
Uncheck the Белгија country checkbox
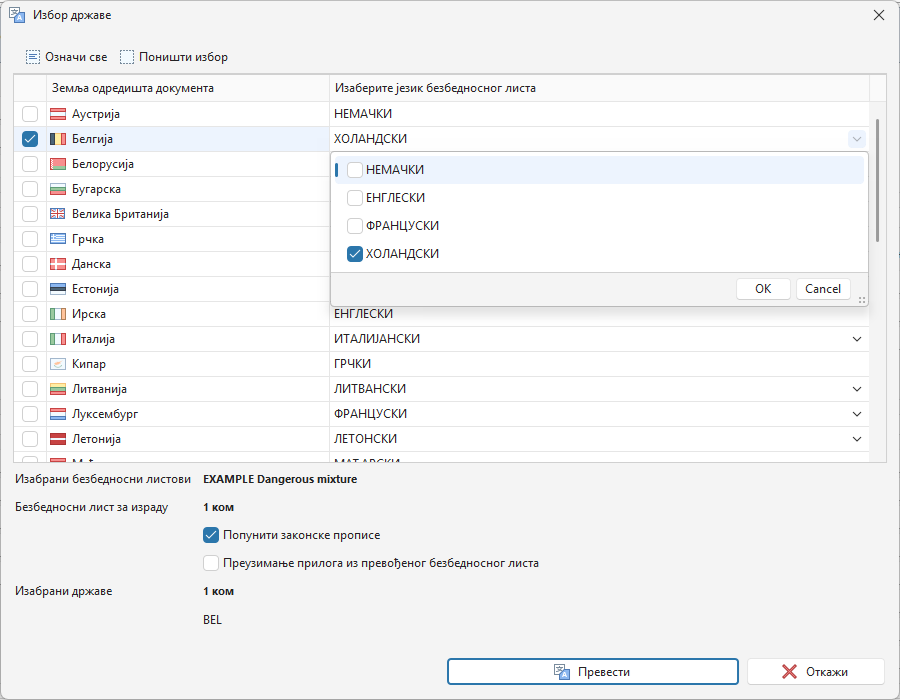30,139
